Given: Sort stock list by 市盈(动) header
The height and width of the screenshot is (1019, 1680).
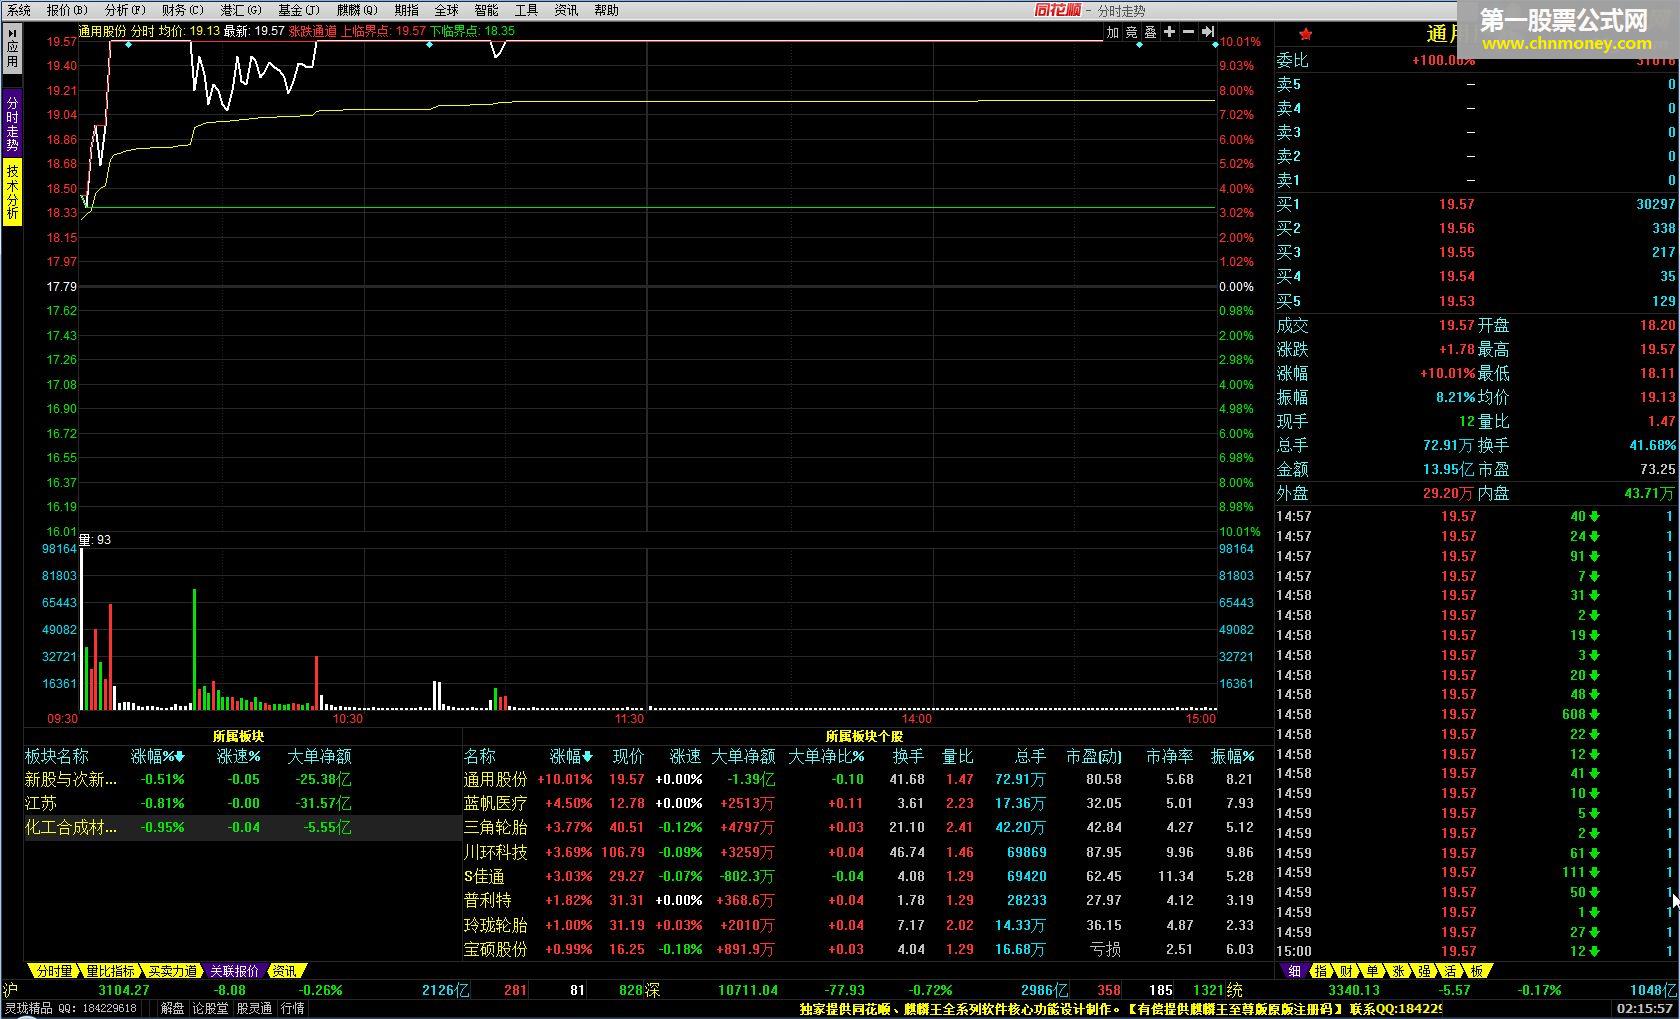Looking at the screenshot, I should click(1093, 757).
